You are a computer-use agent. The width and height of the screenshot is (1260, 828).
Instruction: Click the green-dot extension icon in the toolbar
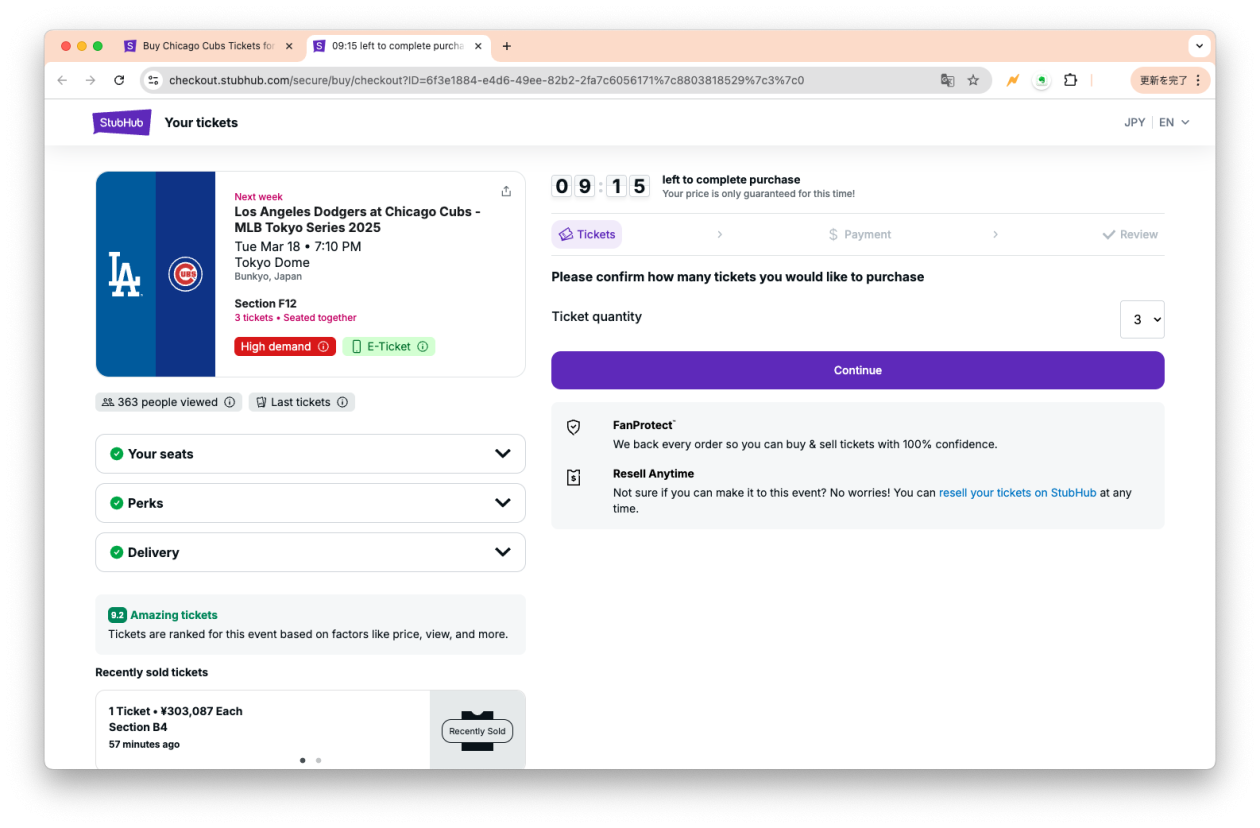(x=1042, y=80)
